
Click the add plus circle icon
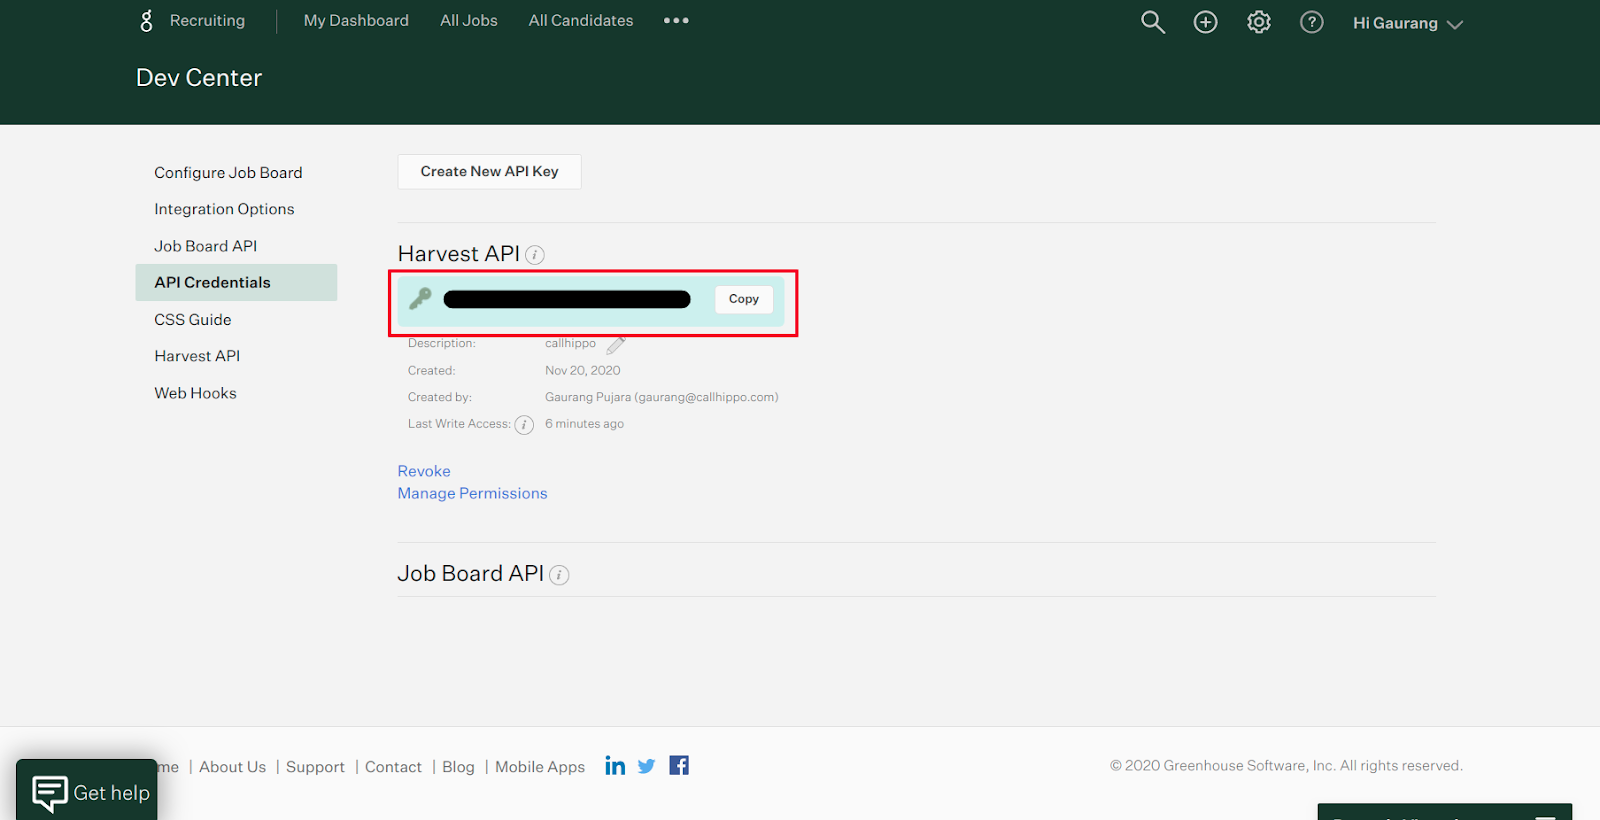coord(1206,22)
